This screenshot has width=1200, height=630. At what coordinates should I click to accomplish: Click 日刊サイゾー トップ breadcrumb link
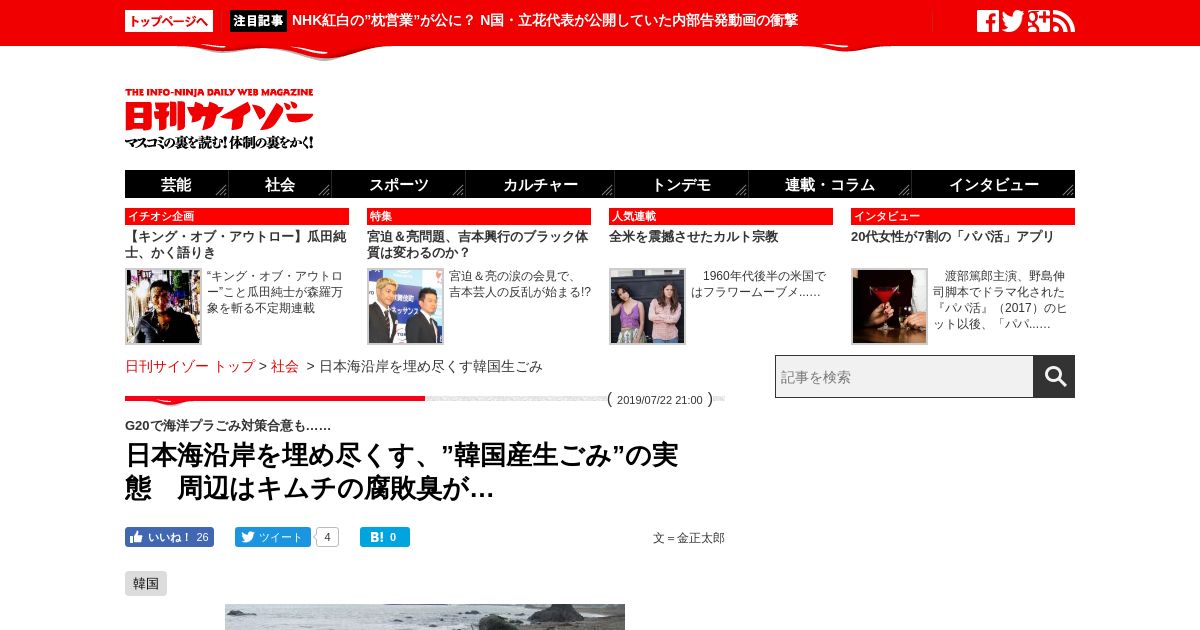pyautogui.click(x=190, y=366)
